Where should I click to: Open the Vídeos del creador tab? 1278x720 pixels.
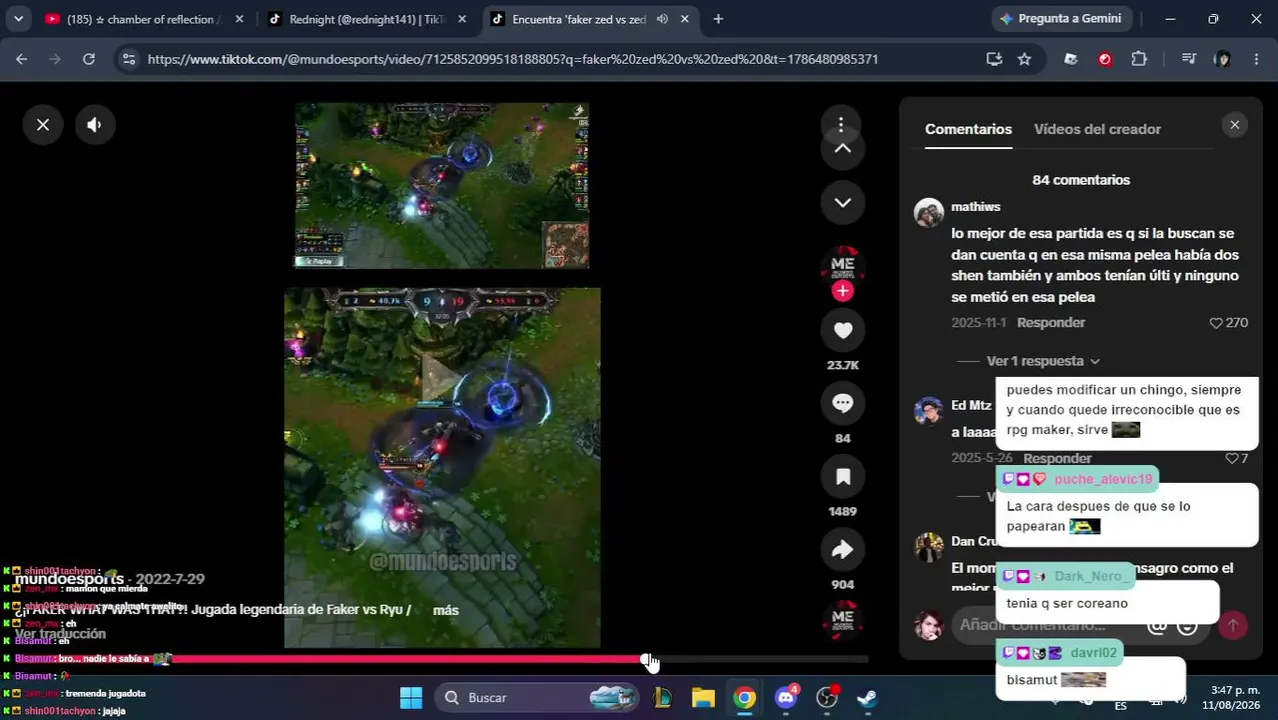click(x=1097, y=129)
